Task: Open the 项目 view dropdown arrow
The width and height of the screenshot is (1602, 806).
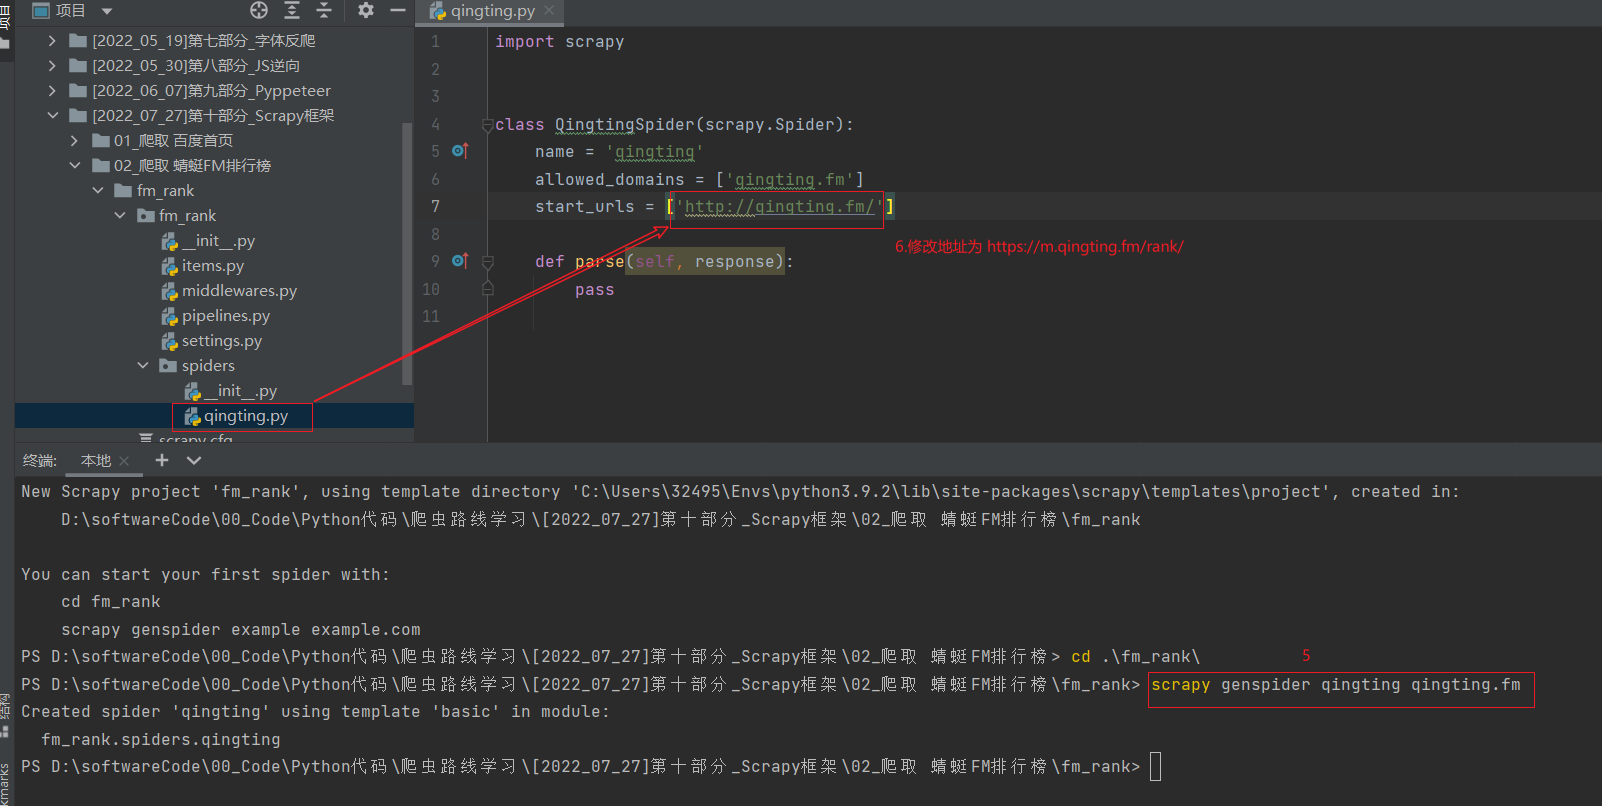Action: [107, 12]
